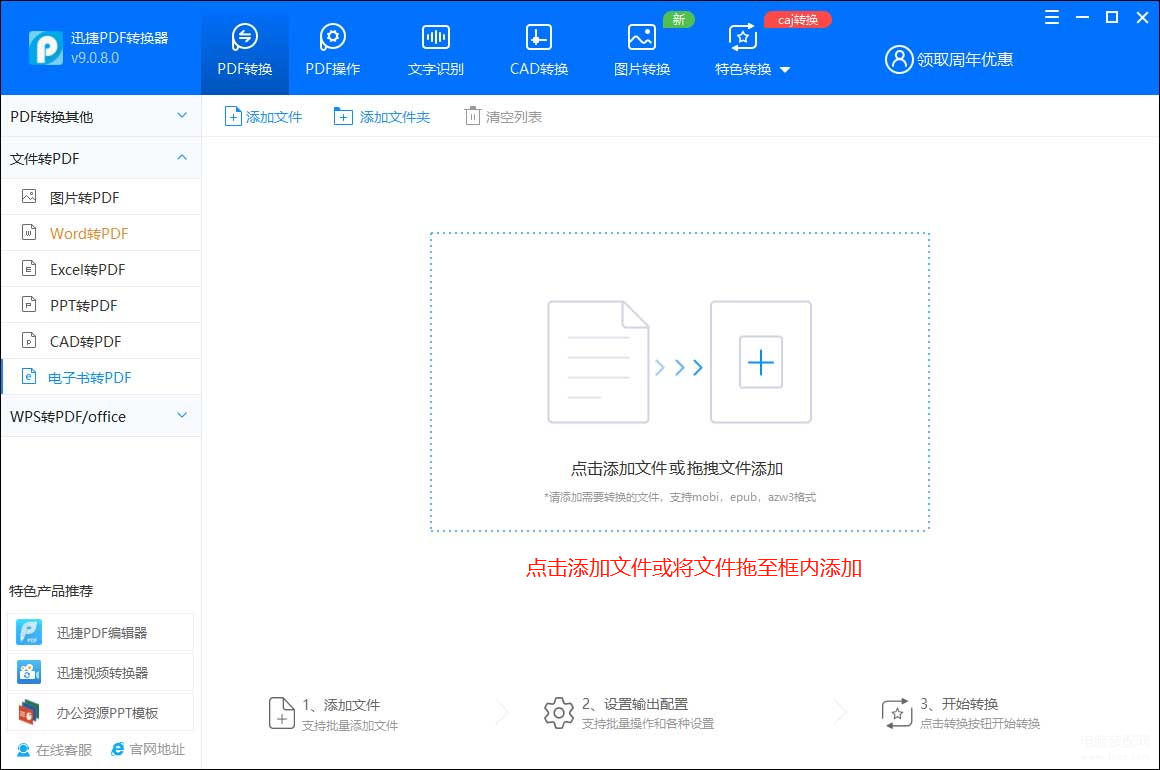Select 电子书转PDF in the sidebar
The width and height of the screenshot is (1160, 770).
pyautogui.click(x=101, y=377)
